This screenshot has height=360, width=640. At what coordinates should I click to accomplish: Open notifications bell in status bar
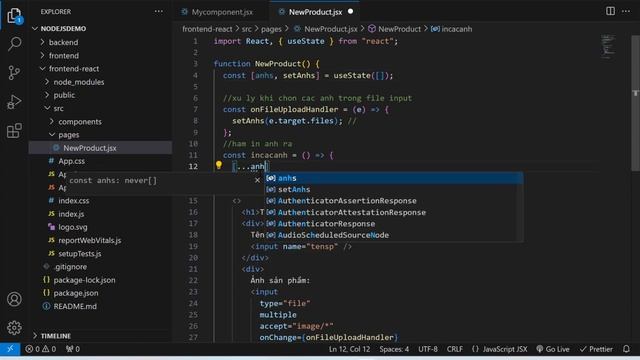point(626,349)
